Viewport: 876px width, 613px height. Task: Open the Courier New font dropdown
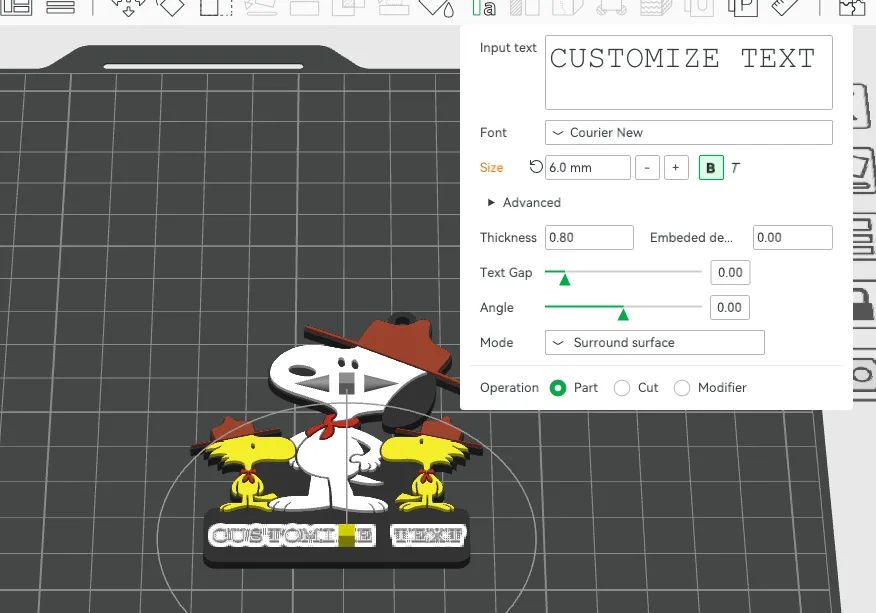tap(688, 132)
